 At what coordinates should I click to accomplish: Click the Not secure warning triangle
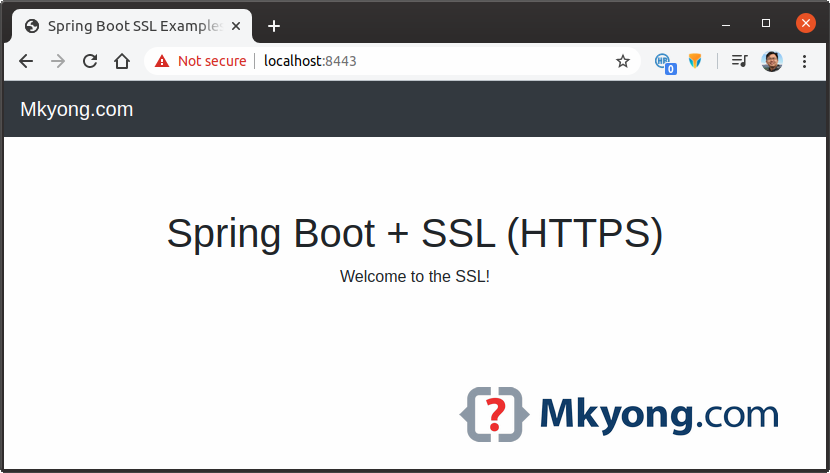[x=162, y=61]
